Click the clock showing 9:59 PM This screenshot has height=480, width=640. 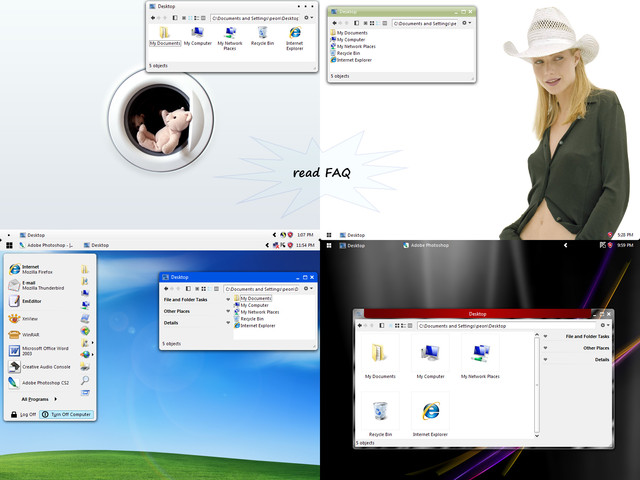(625, 245)
